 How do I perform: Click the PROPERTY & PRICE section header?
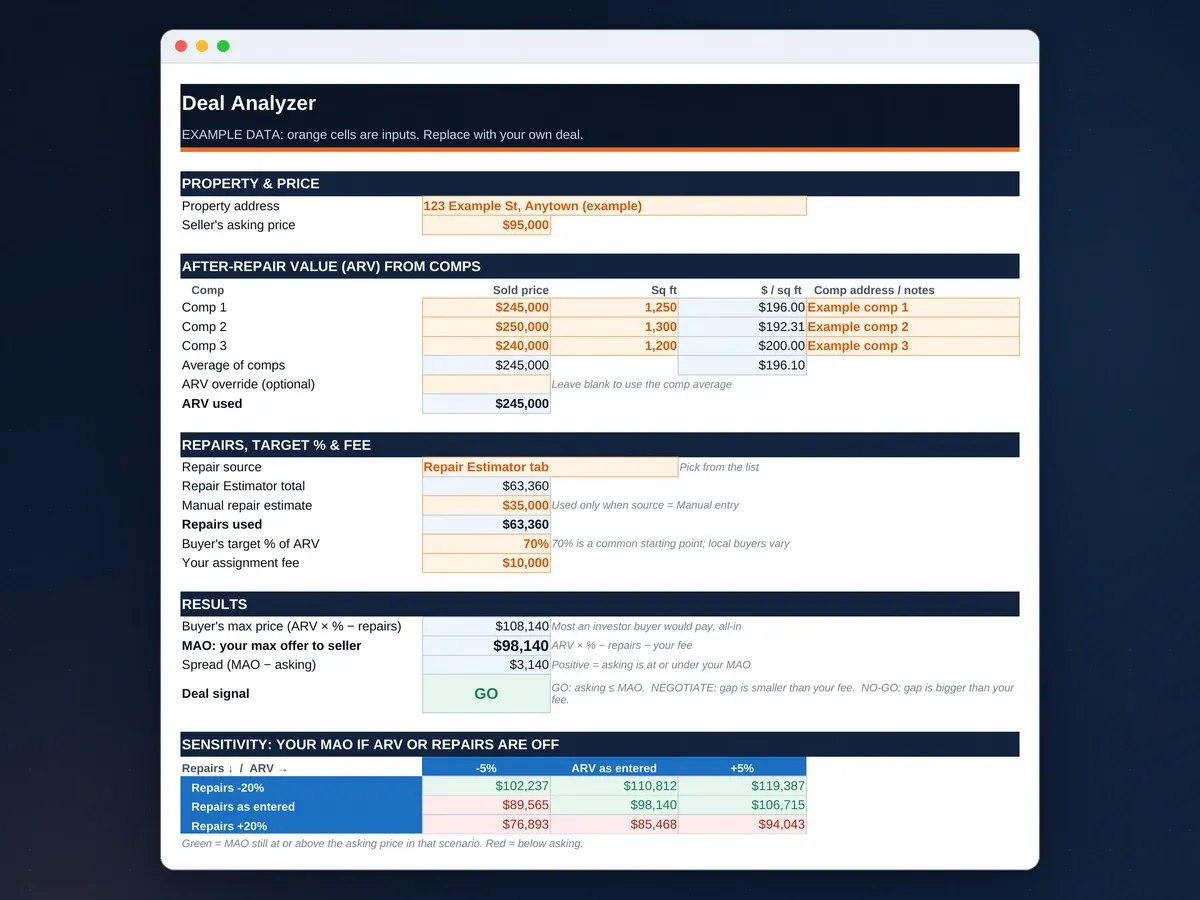tap(600, 184)
